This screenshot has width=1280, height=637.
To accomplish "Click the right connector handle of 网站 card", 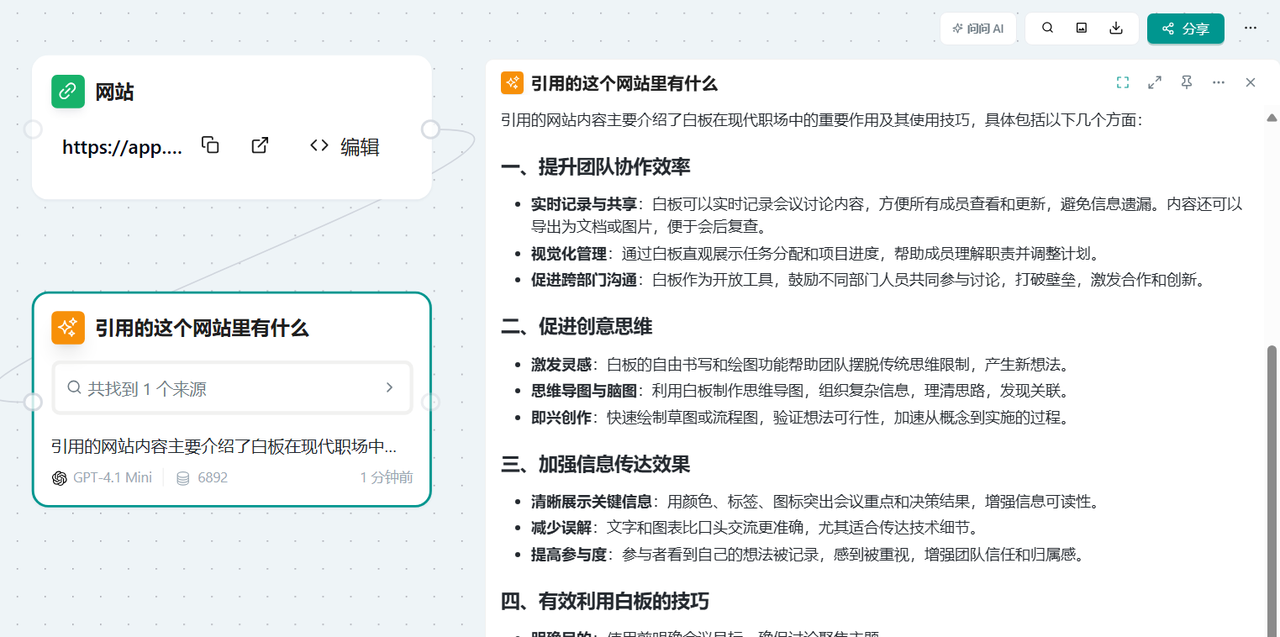I will 431,129.
